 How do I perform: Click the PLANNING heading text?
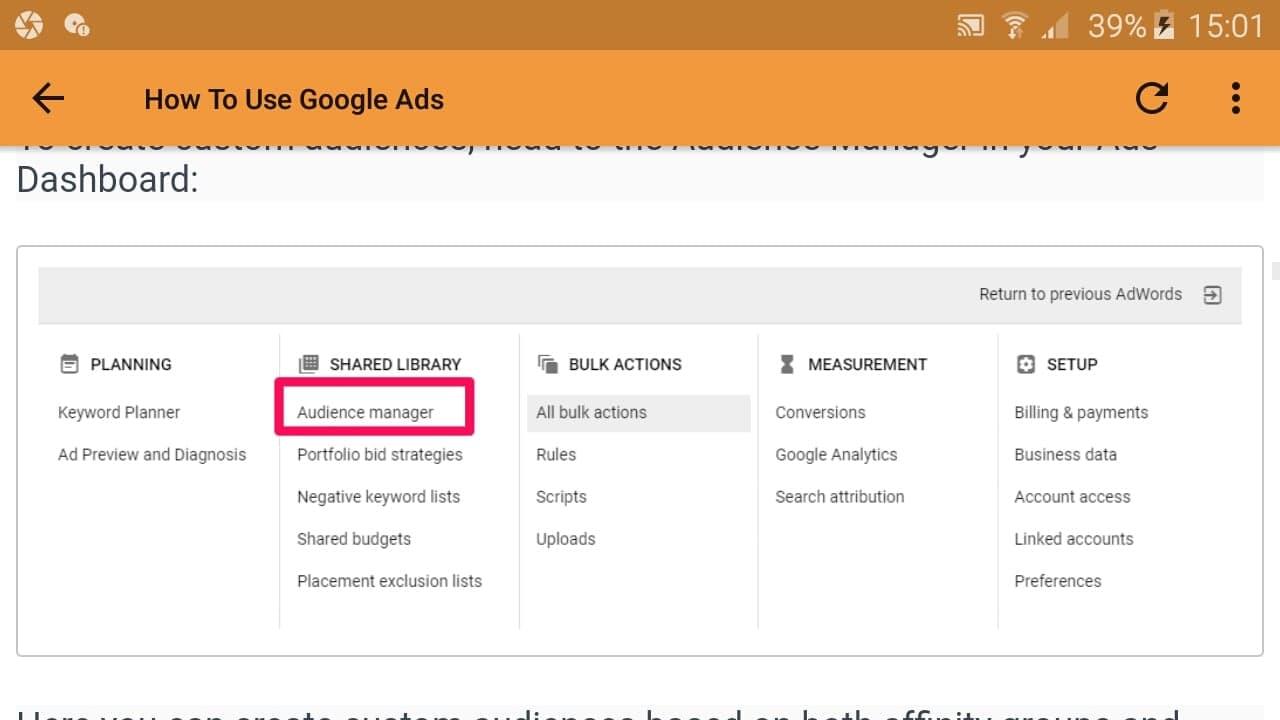click(x=131, y=364)
